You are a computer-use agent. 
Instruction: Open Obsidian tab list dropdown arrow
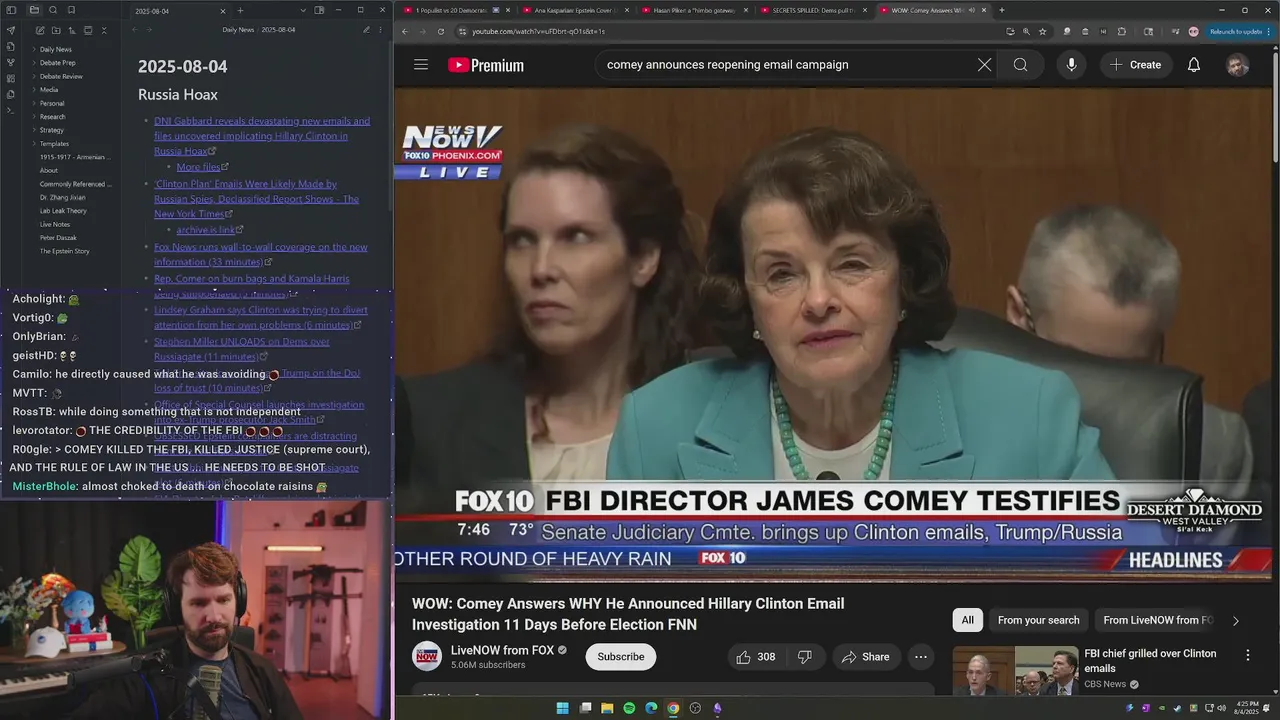(x=303, y=10)
